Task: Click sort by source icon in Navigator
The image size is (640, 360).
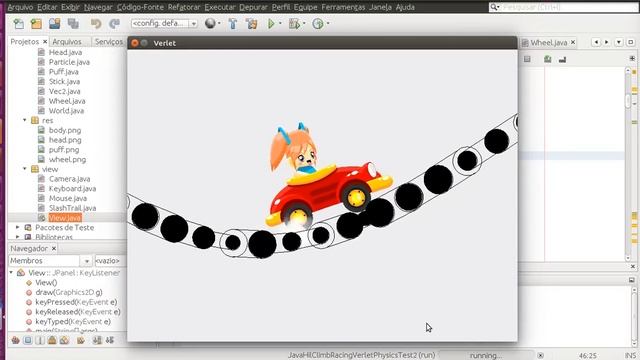Action: (x=110, y=340)
